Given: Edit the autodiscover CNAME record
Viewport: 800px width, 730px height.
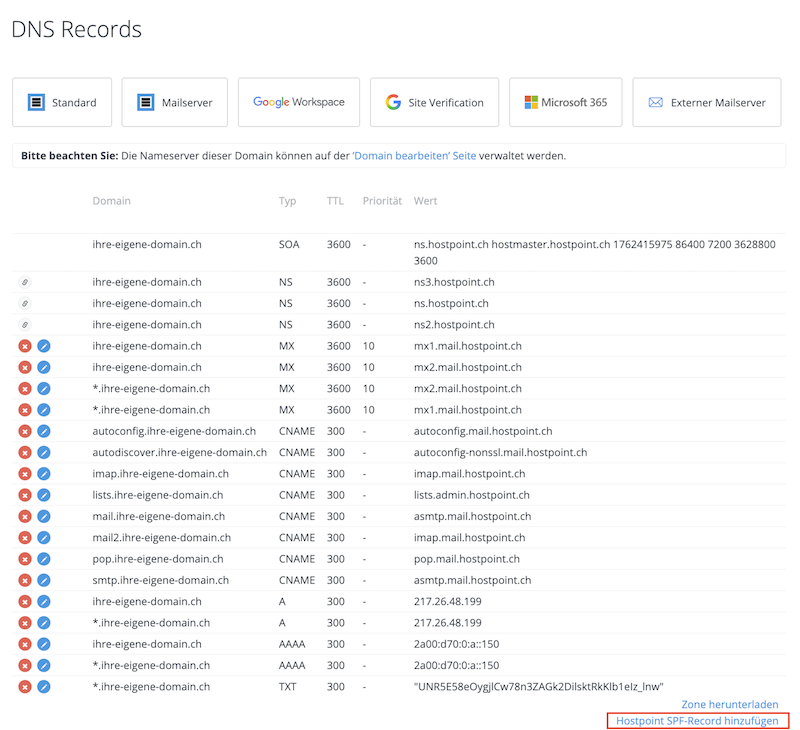Looking at the screenshot, I should [x=44, y=452].
